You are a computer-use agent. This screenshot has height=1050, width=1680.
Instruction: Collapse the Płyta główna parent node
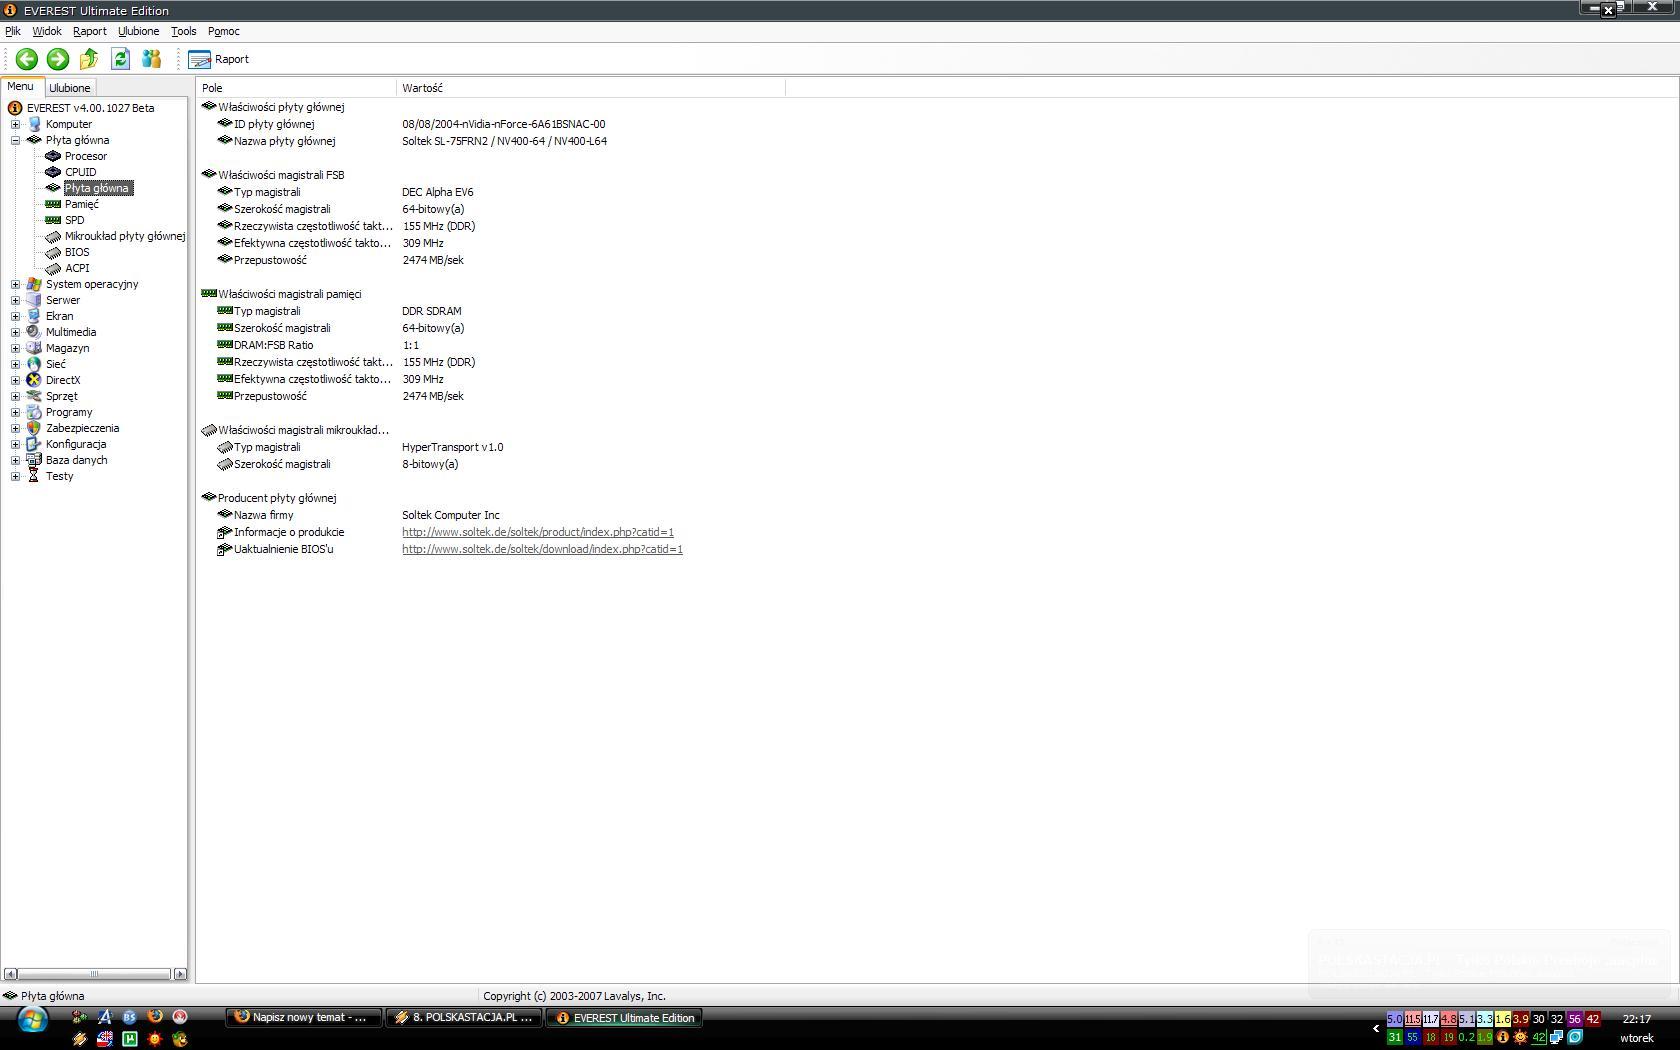[x=15, y=140]
